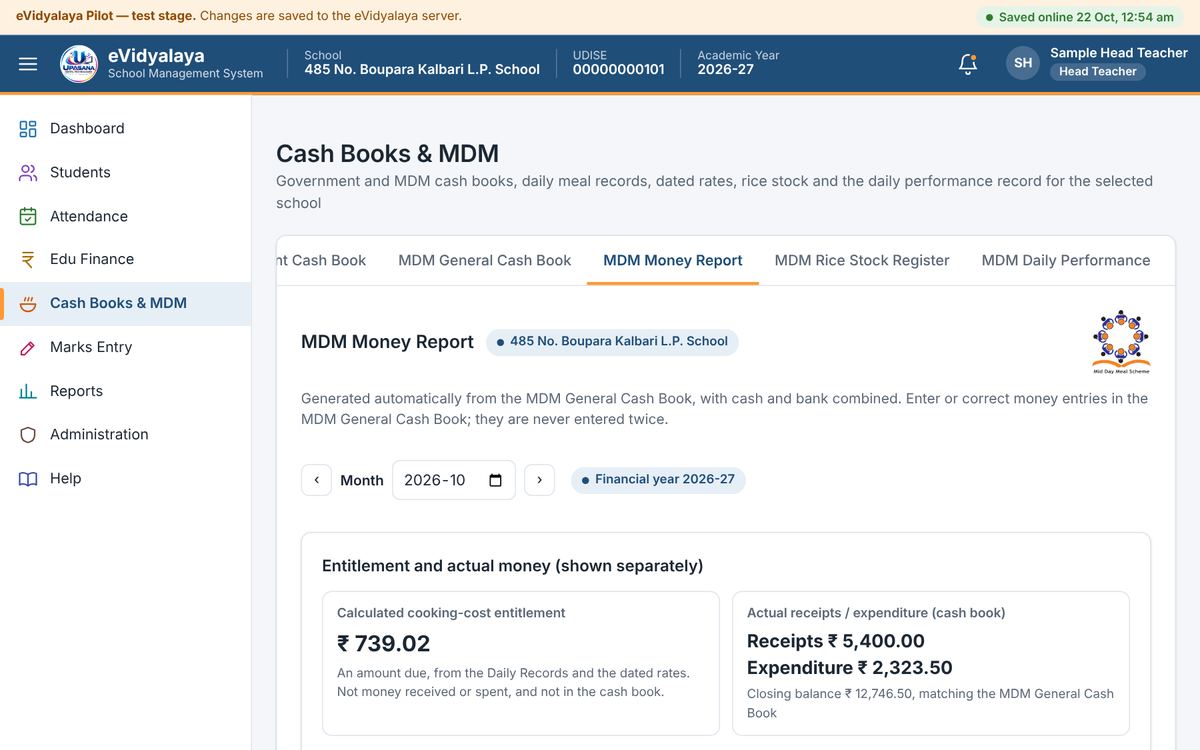This screenshot has height=750, width=1200.
Task: Click the Reports bar chart icon
Action: (x=28, y=391)
